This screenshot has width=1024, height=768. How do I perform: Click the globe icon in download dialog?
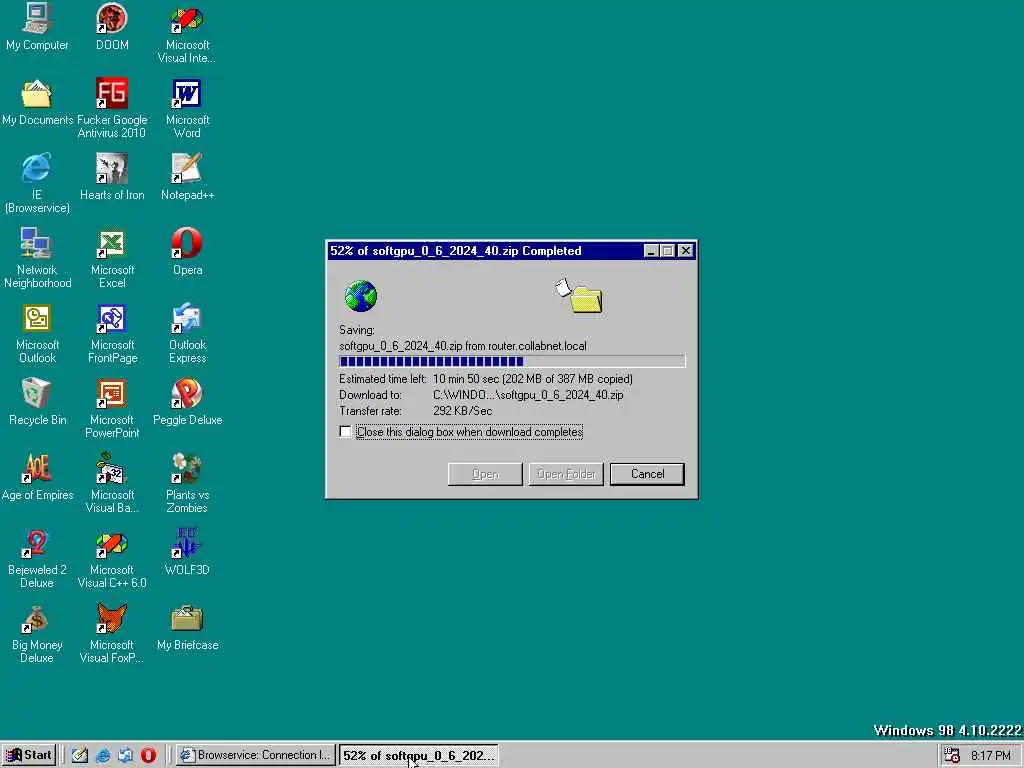[360, 296]
